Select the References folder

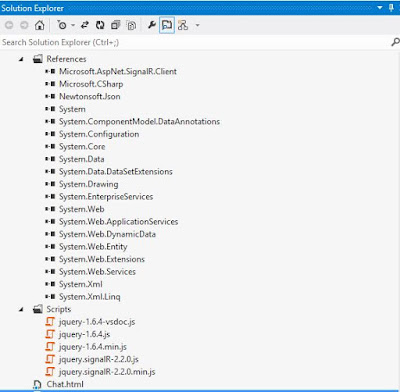[66, 59]
